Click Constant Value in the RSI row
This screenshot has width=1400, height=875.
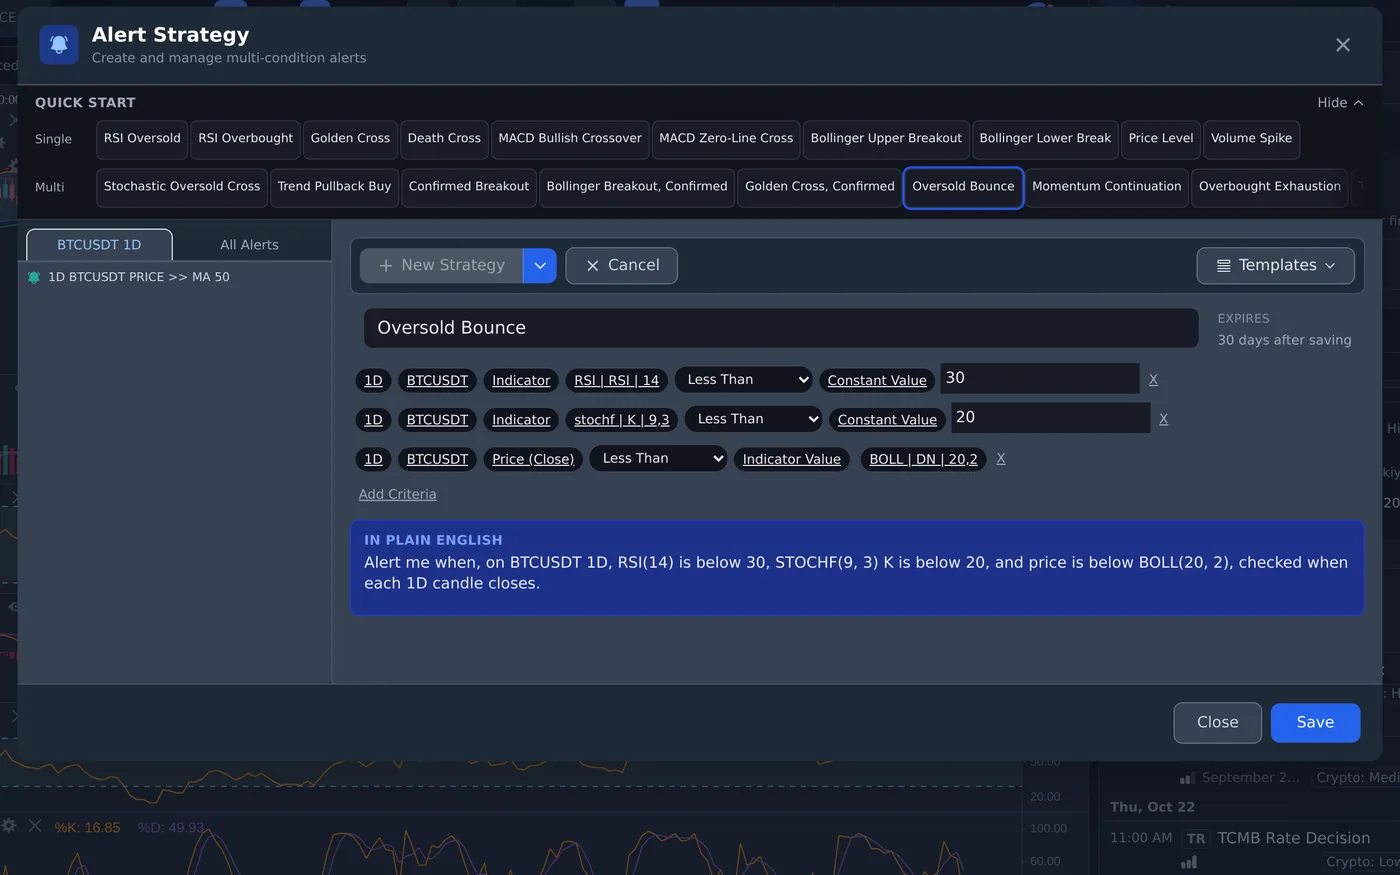tap(877, 380)
